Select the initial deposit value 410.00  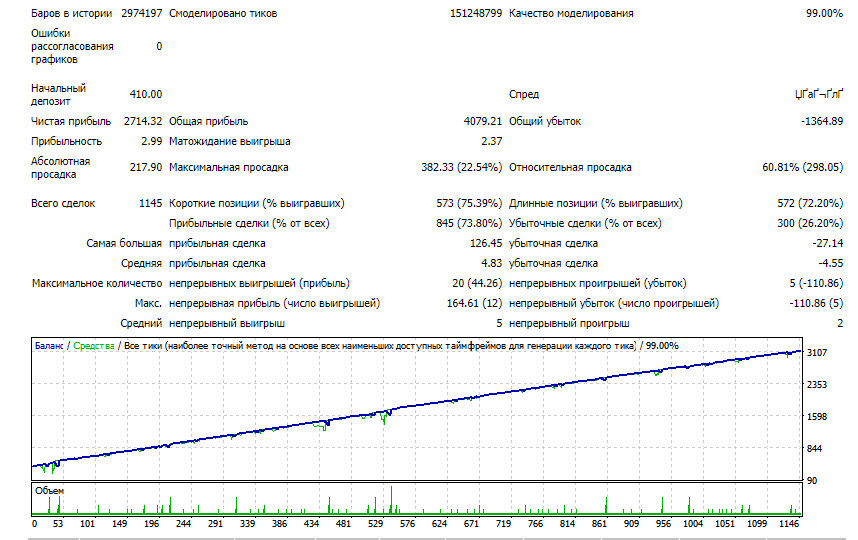tap(146, 94)
